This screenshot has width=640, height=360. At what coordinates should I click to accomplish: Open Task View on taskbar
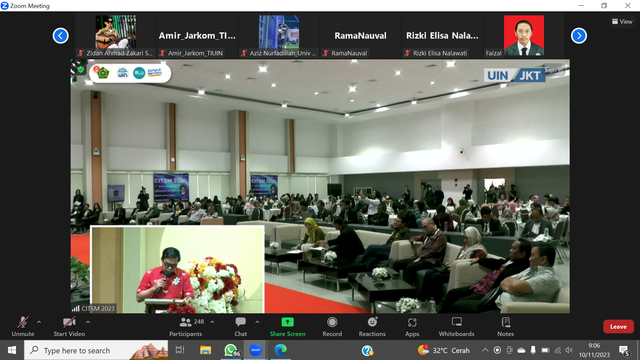pyautogui.click(x=180, y=350)
